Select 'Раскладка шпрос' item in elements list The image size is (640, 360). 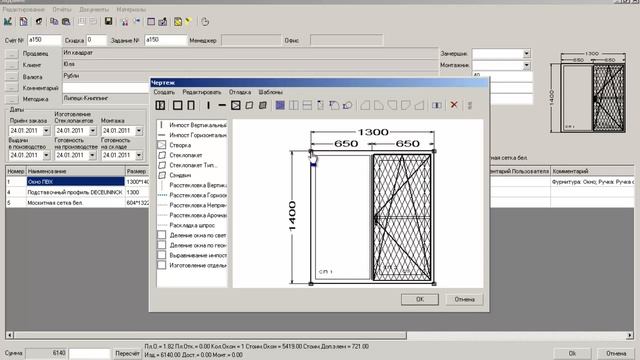tap(192, 225)
